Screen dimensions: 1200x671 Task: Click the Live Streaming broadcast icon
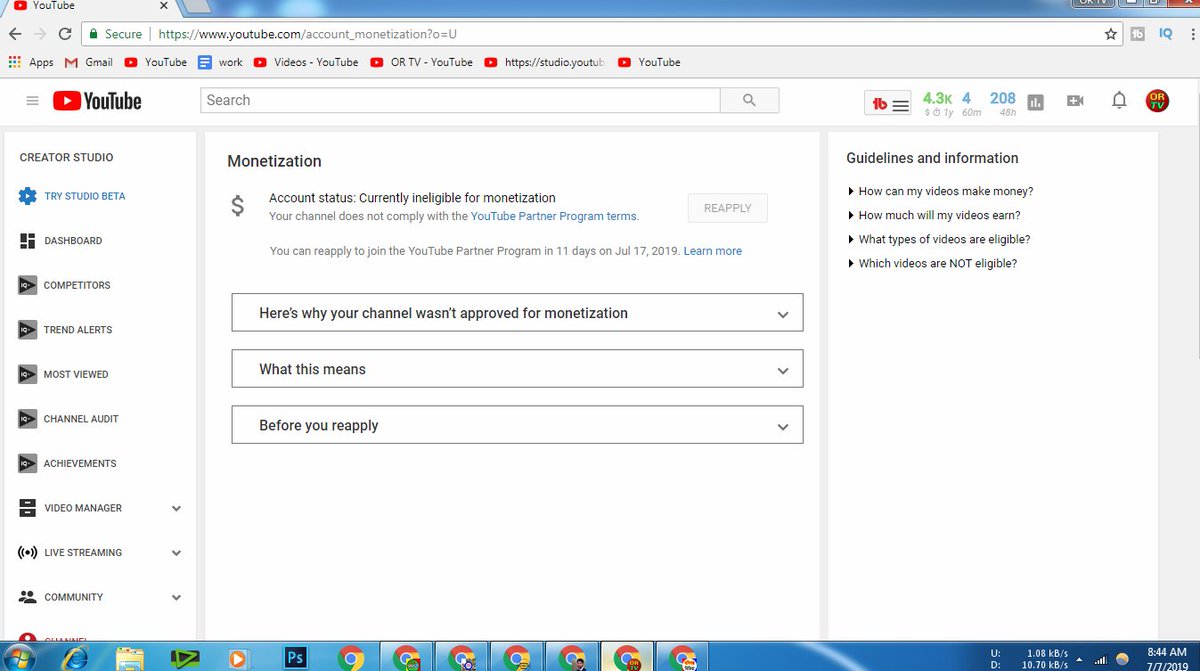[x=27, y=553]
